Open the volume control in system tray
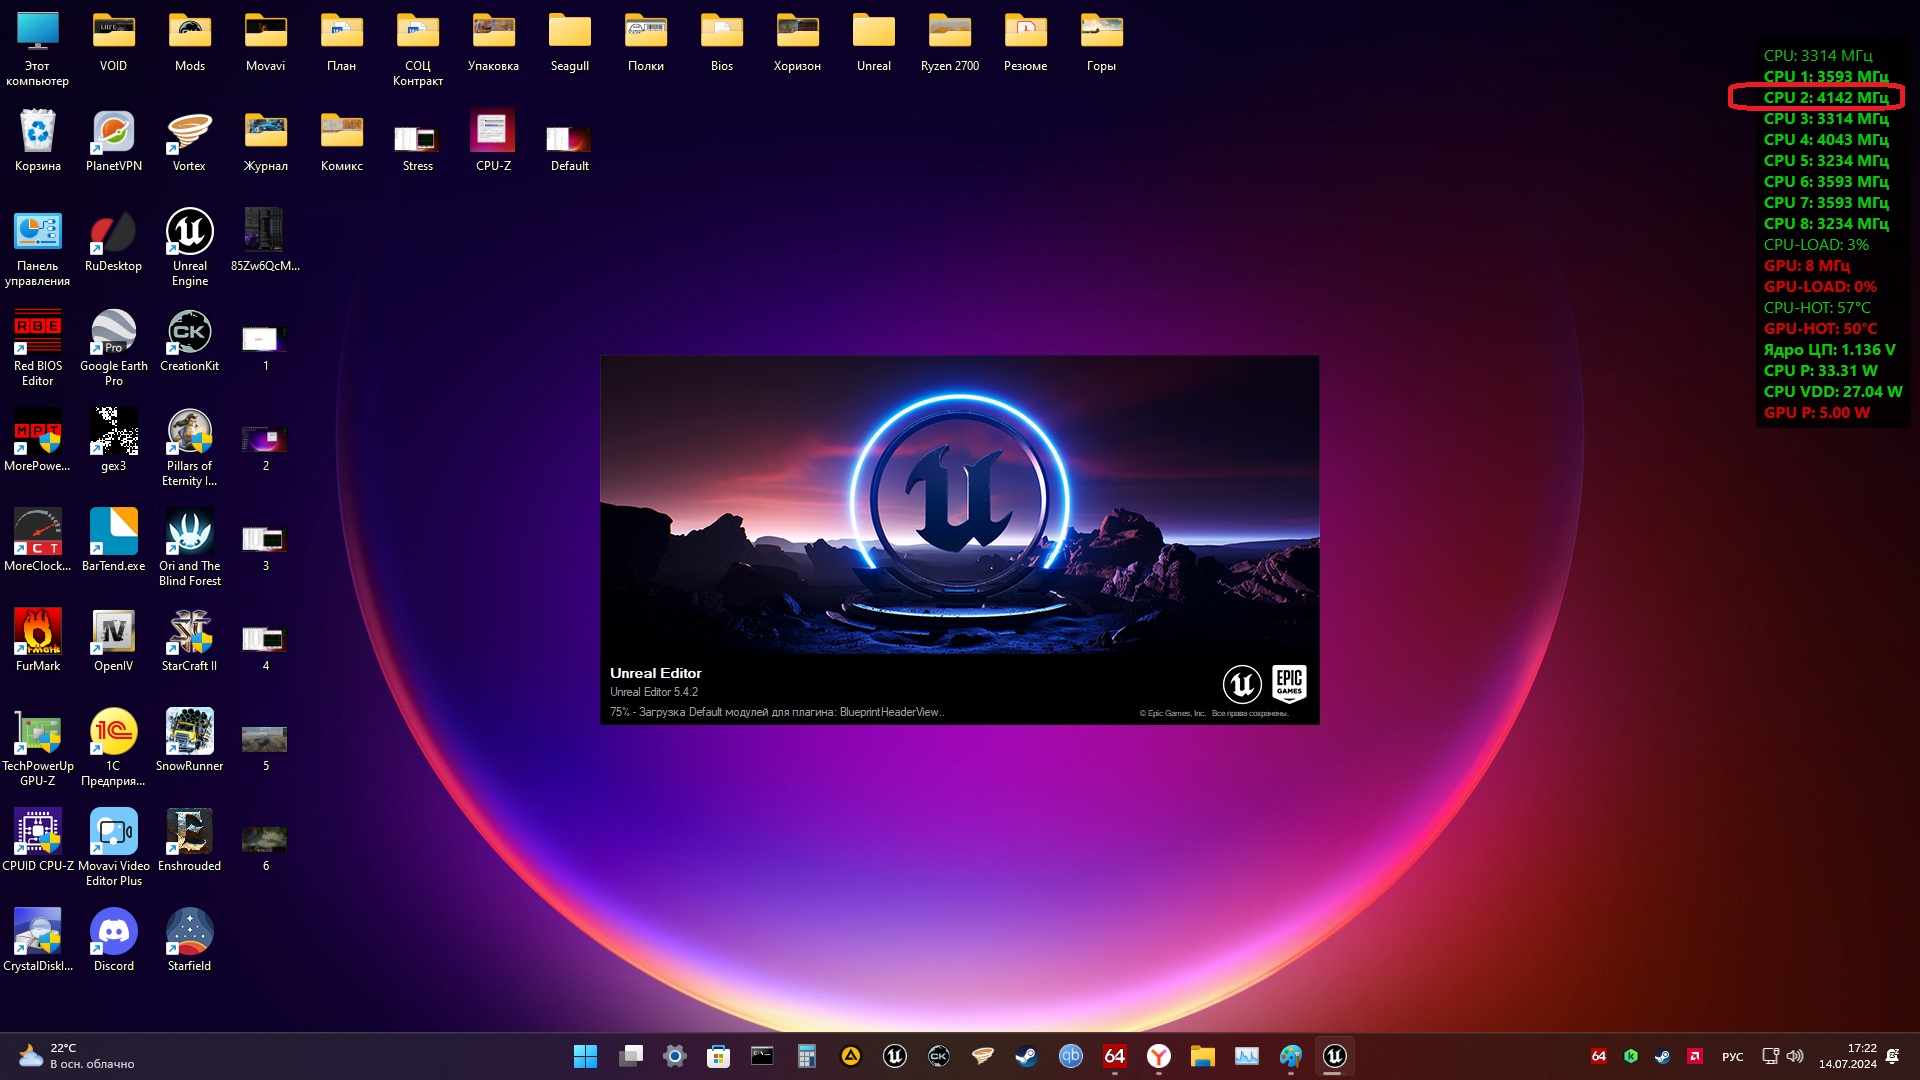The image size is (1920, 1080). point(1795,1056)
